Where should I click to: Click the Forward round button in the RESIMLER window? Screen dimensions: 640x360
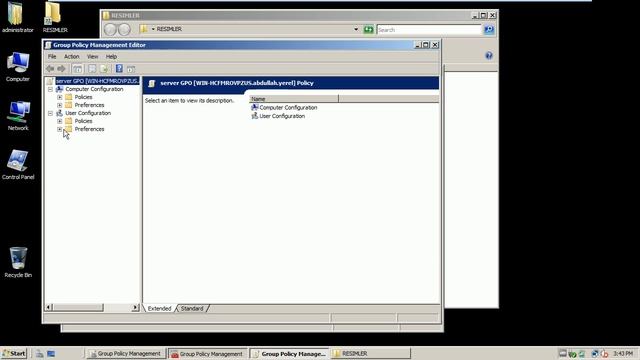point(124,29)
